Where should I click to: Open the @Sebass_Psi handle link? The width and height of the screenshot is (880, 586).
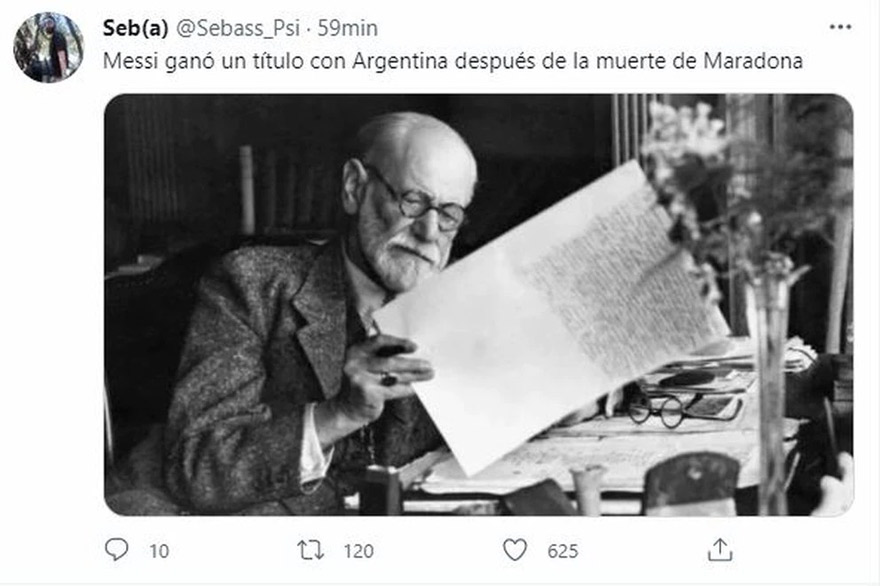click(238, 28)
